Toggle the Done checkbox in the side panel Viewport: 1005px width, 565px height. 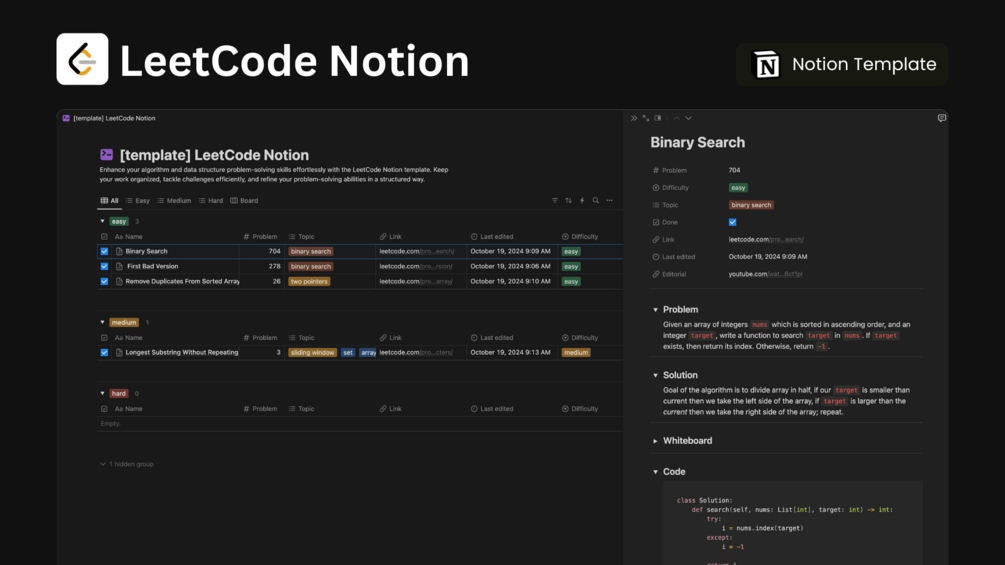coord(733,222)
